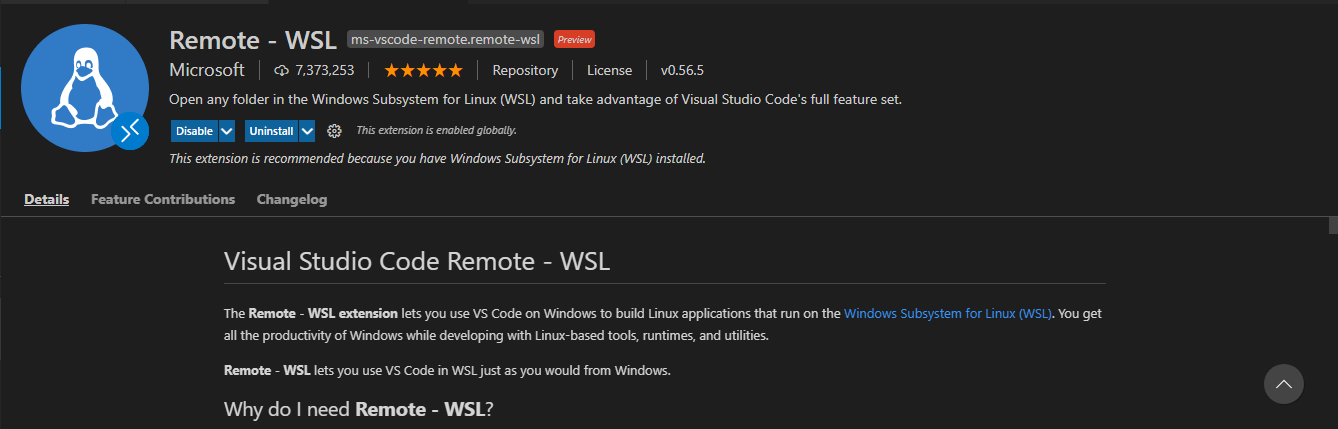The image size is (1338, 429).
Task: Click the five-star rating
Action: [x=423, y=70]
